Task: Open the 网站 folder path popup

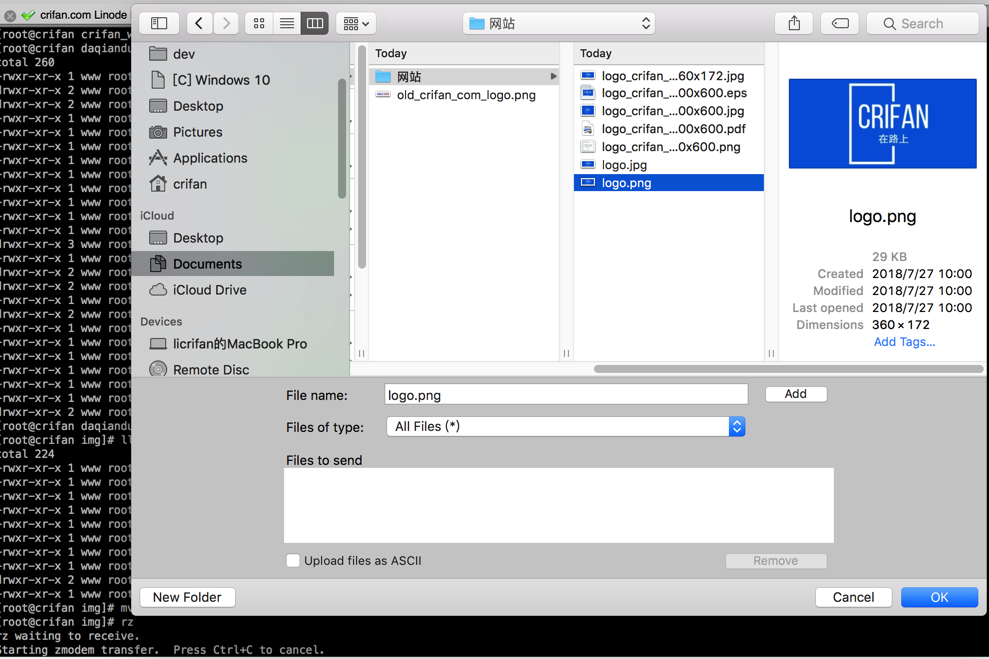Action: (x=559, y=23)
